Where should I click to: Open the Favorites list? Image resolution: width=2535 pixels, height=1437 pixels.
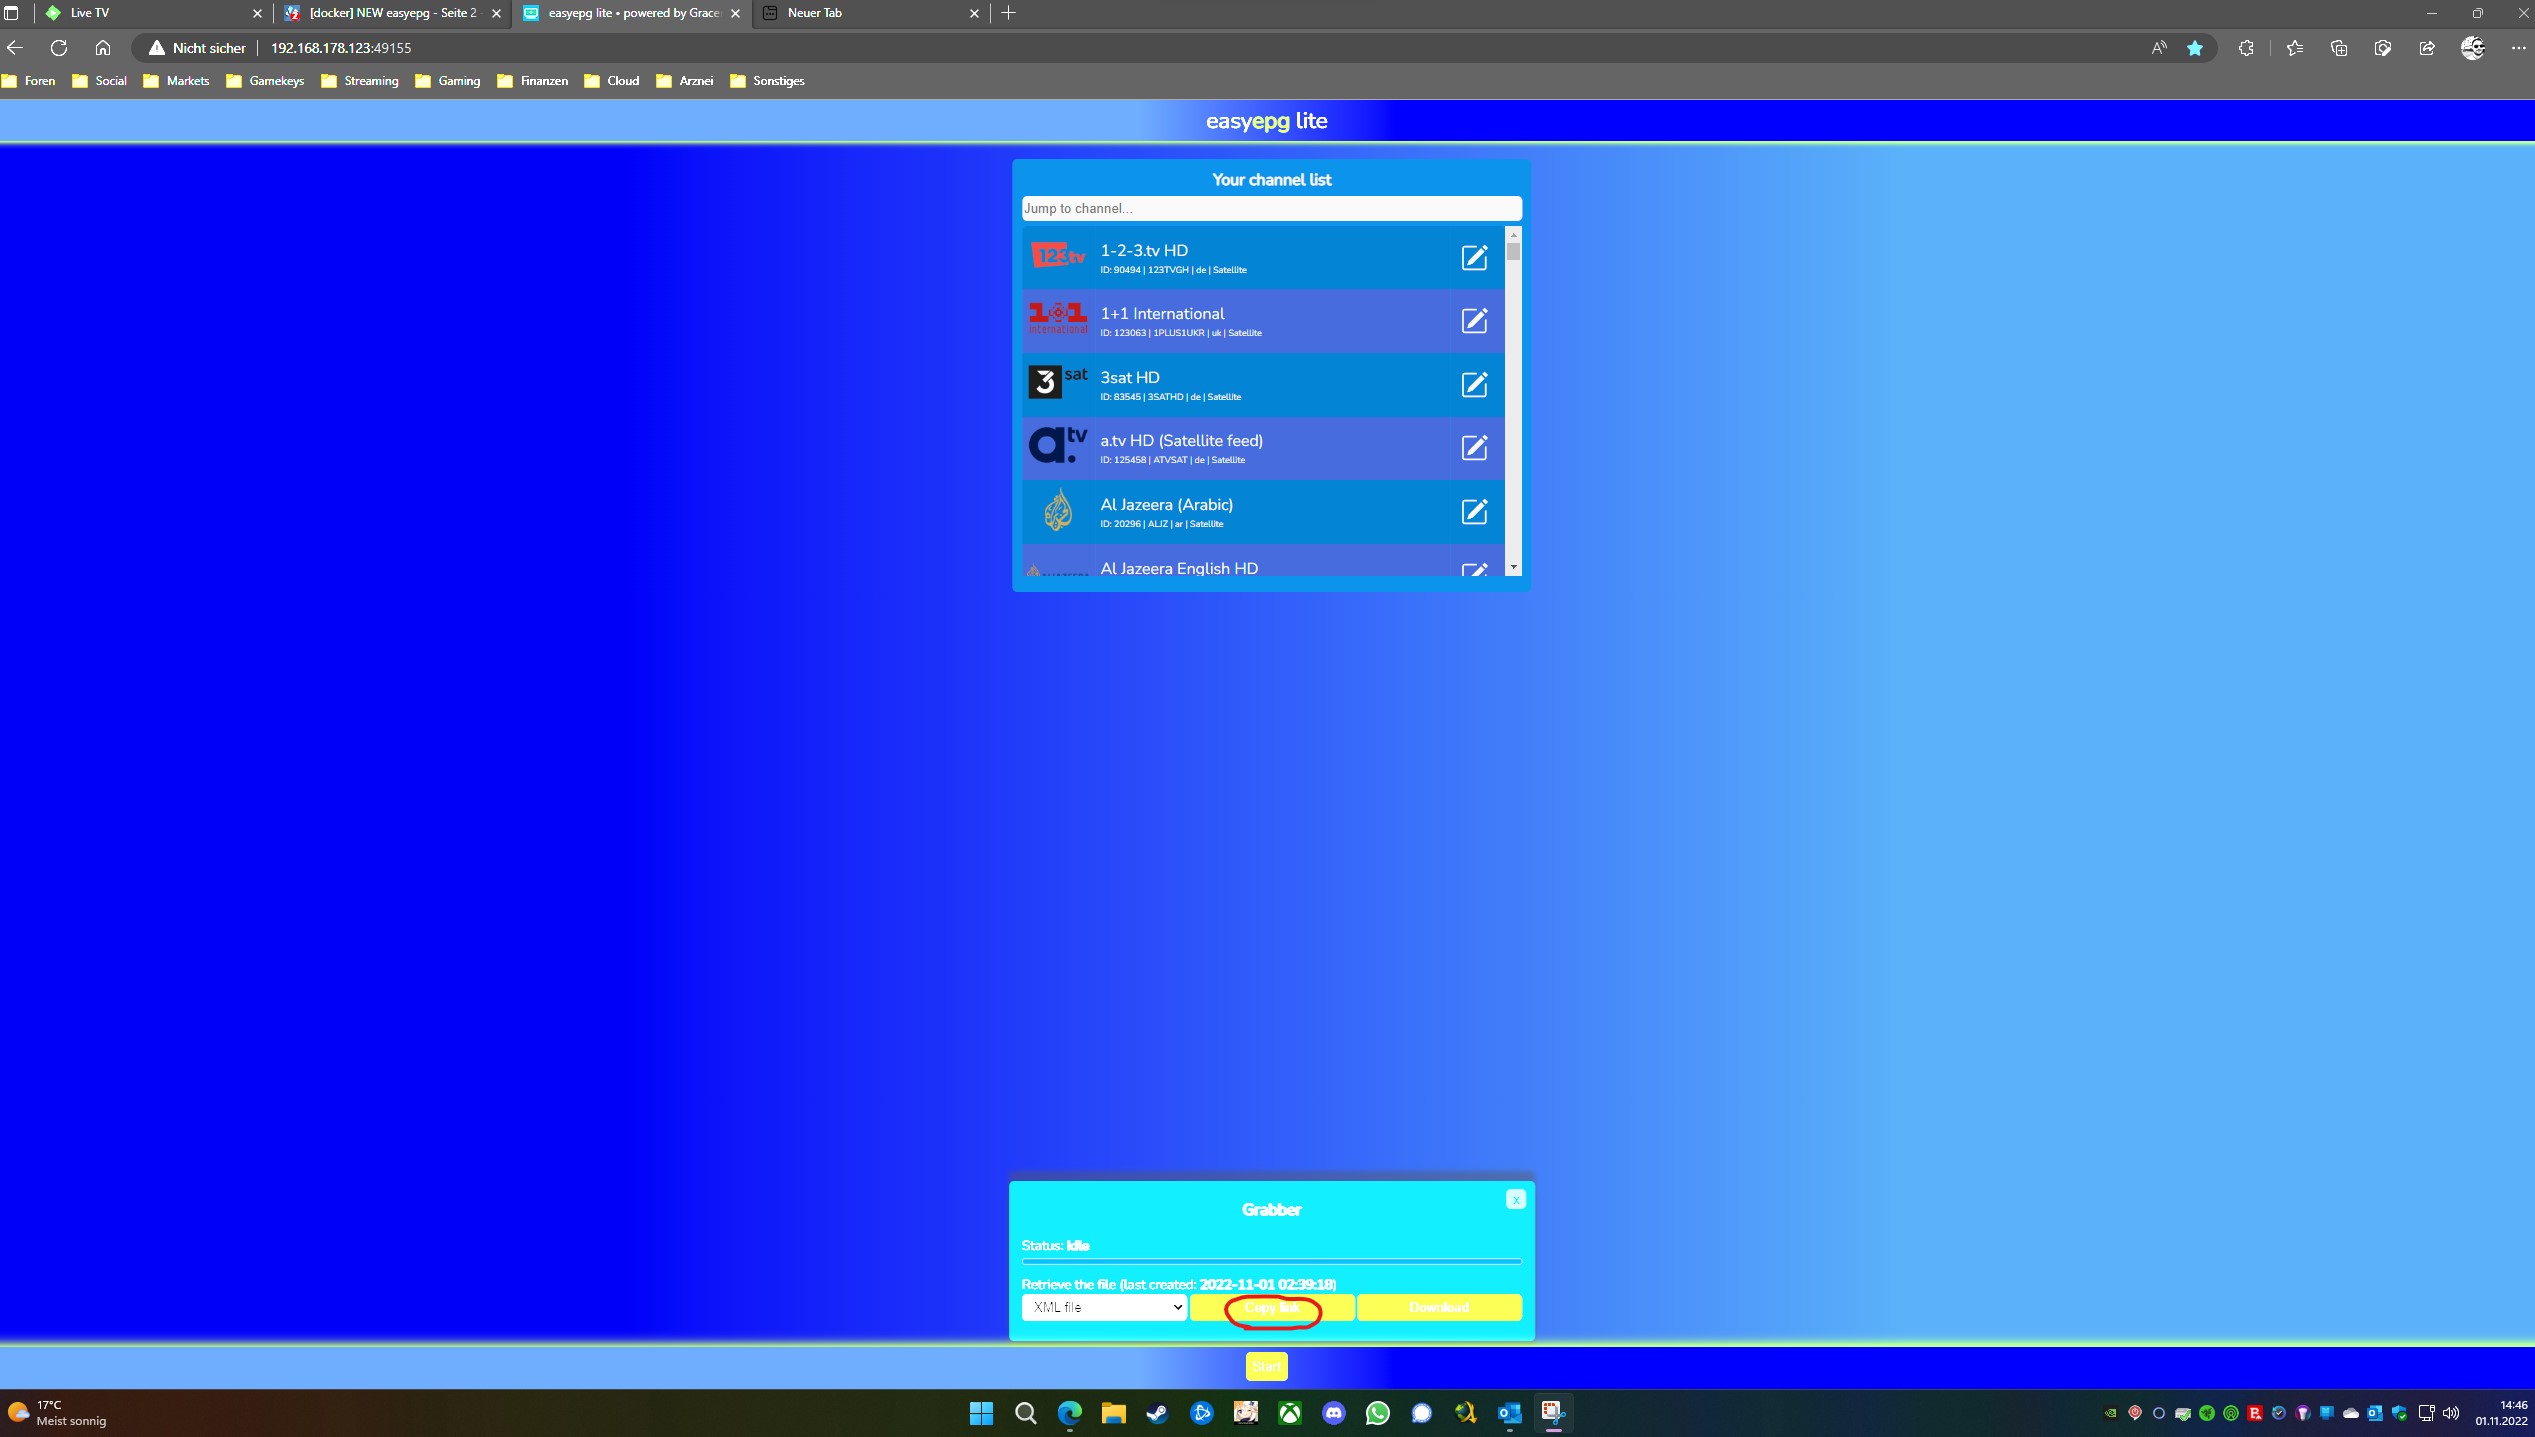[x=2295, y=48]
